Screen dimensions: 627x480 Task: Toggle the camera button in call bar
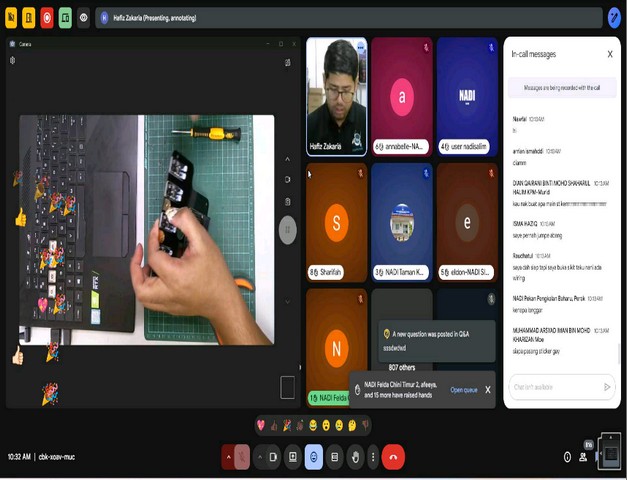coord(273,457)
